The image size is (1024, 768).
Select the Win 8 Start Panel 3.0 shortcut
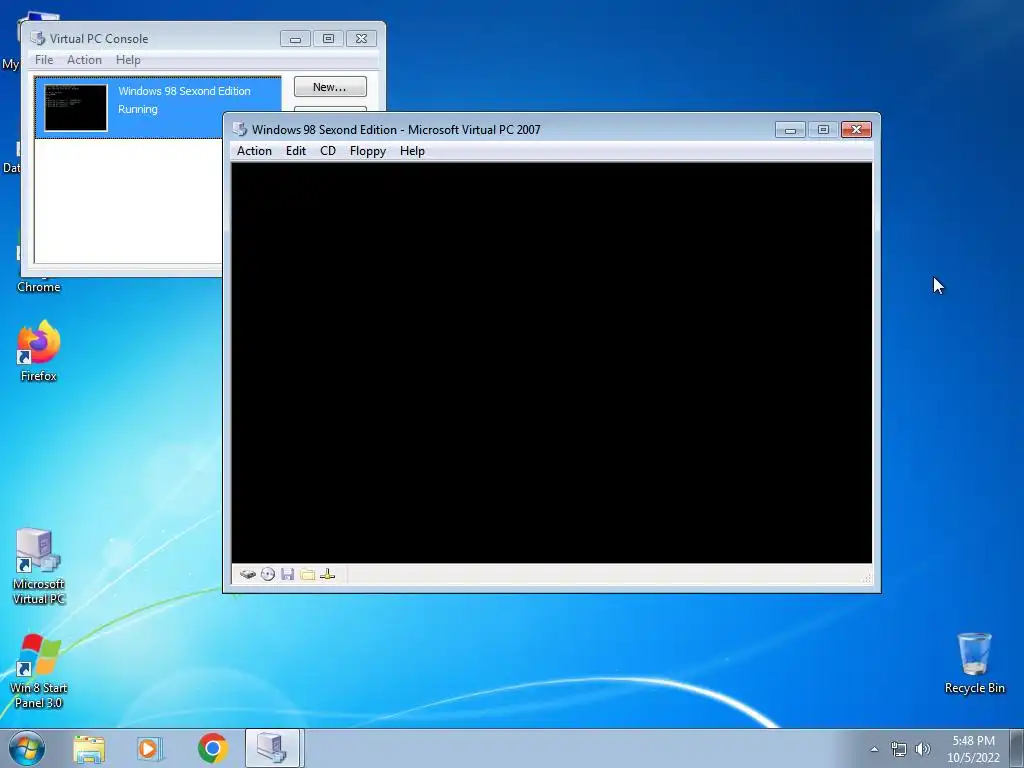(x=39, y=671)
